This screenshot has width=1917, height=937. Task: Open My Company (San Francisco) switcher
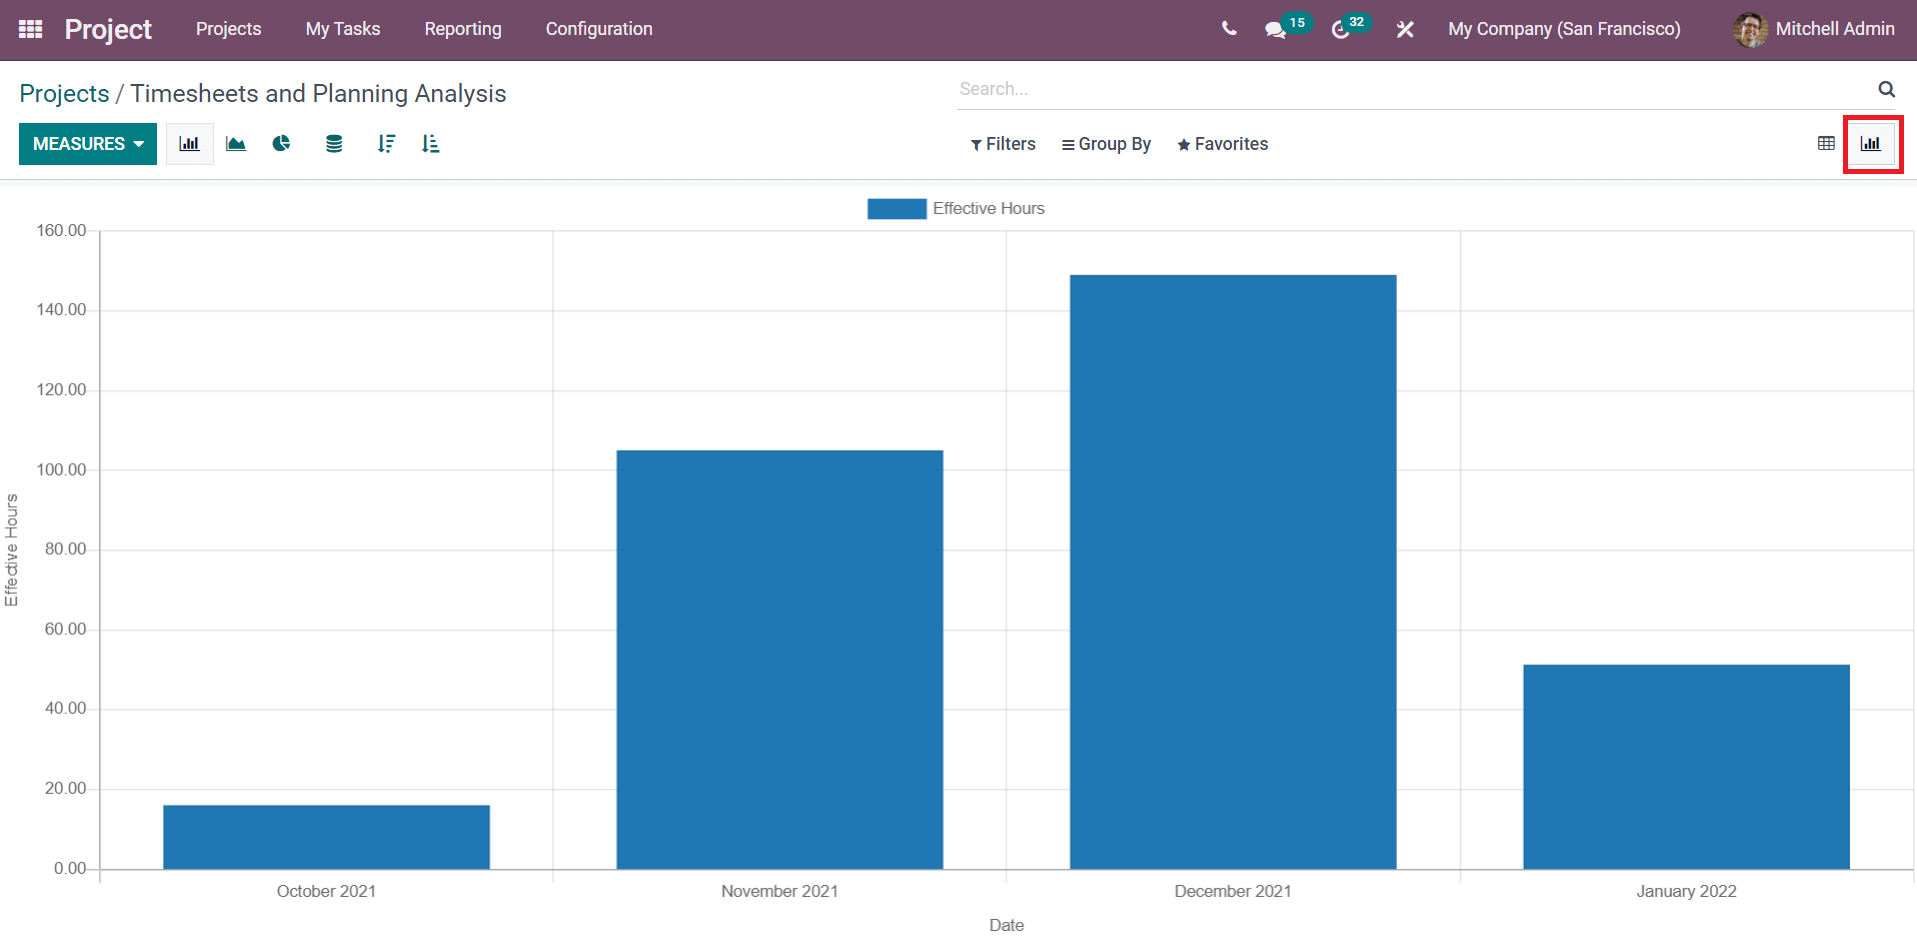coord(1564,29)
